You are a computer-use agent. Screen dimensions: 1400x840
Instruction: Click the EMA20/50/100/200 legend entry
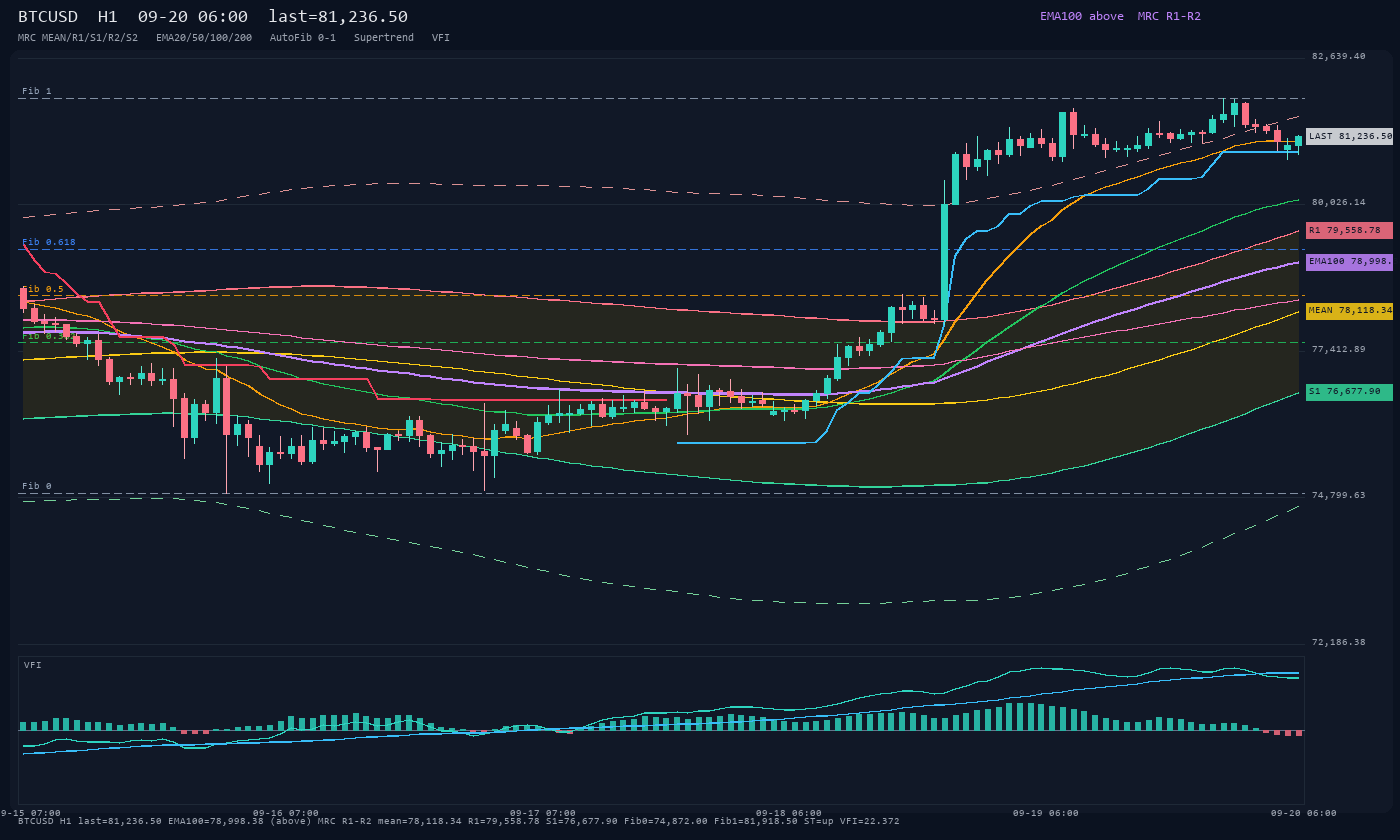204,37
